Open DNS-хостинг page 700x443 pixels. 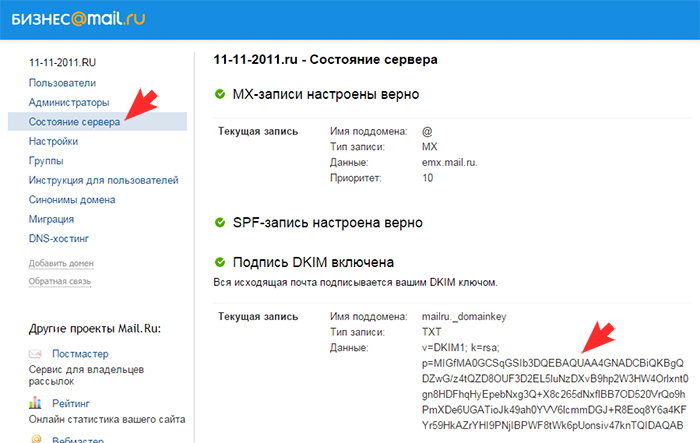pos(59,238)
